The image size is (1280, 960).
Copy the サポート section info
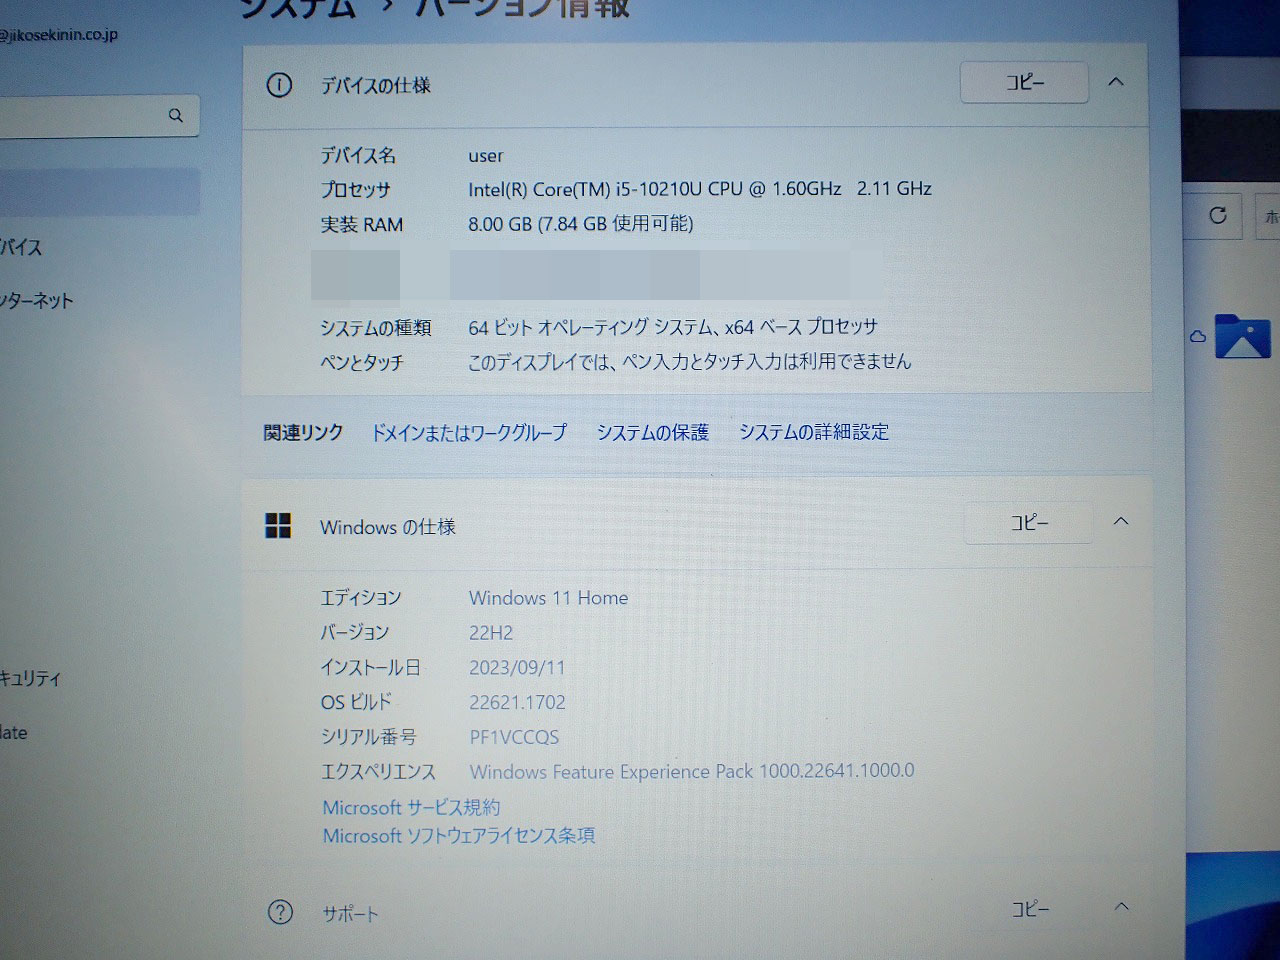click(x=1030, y=908)
